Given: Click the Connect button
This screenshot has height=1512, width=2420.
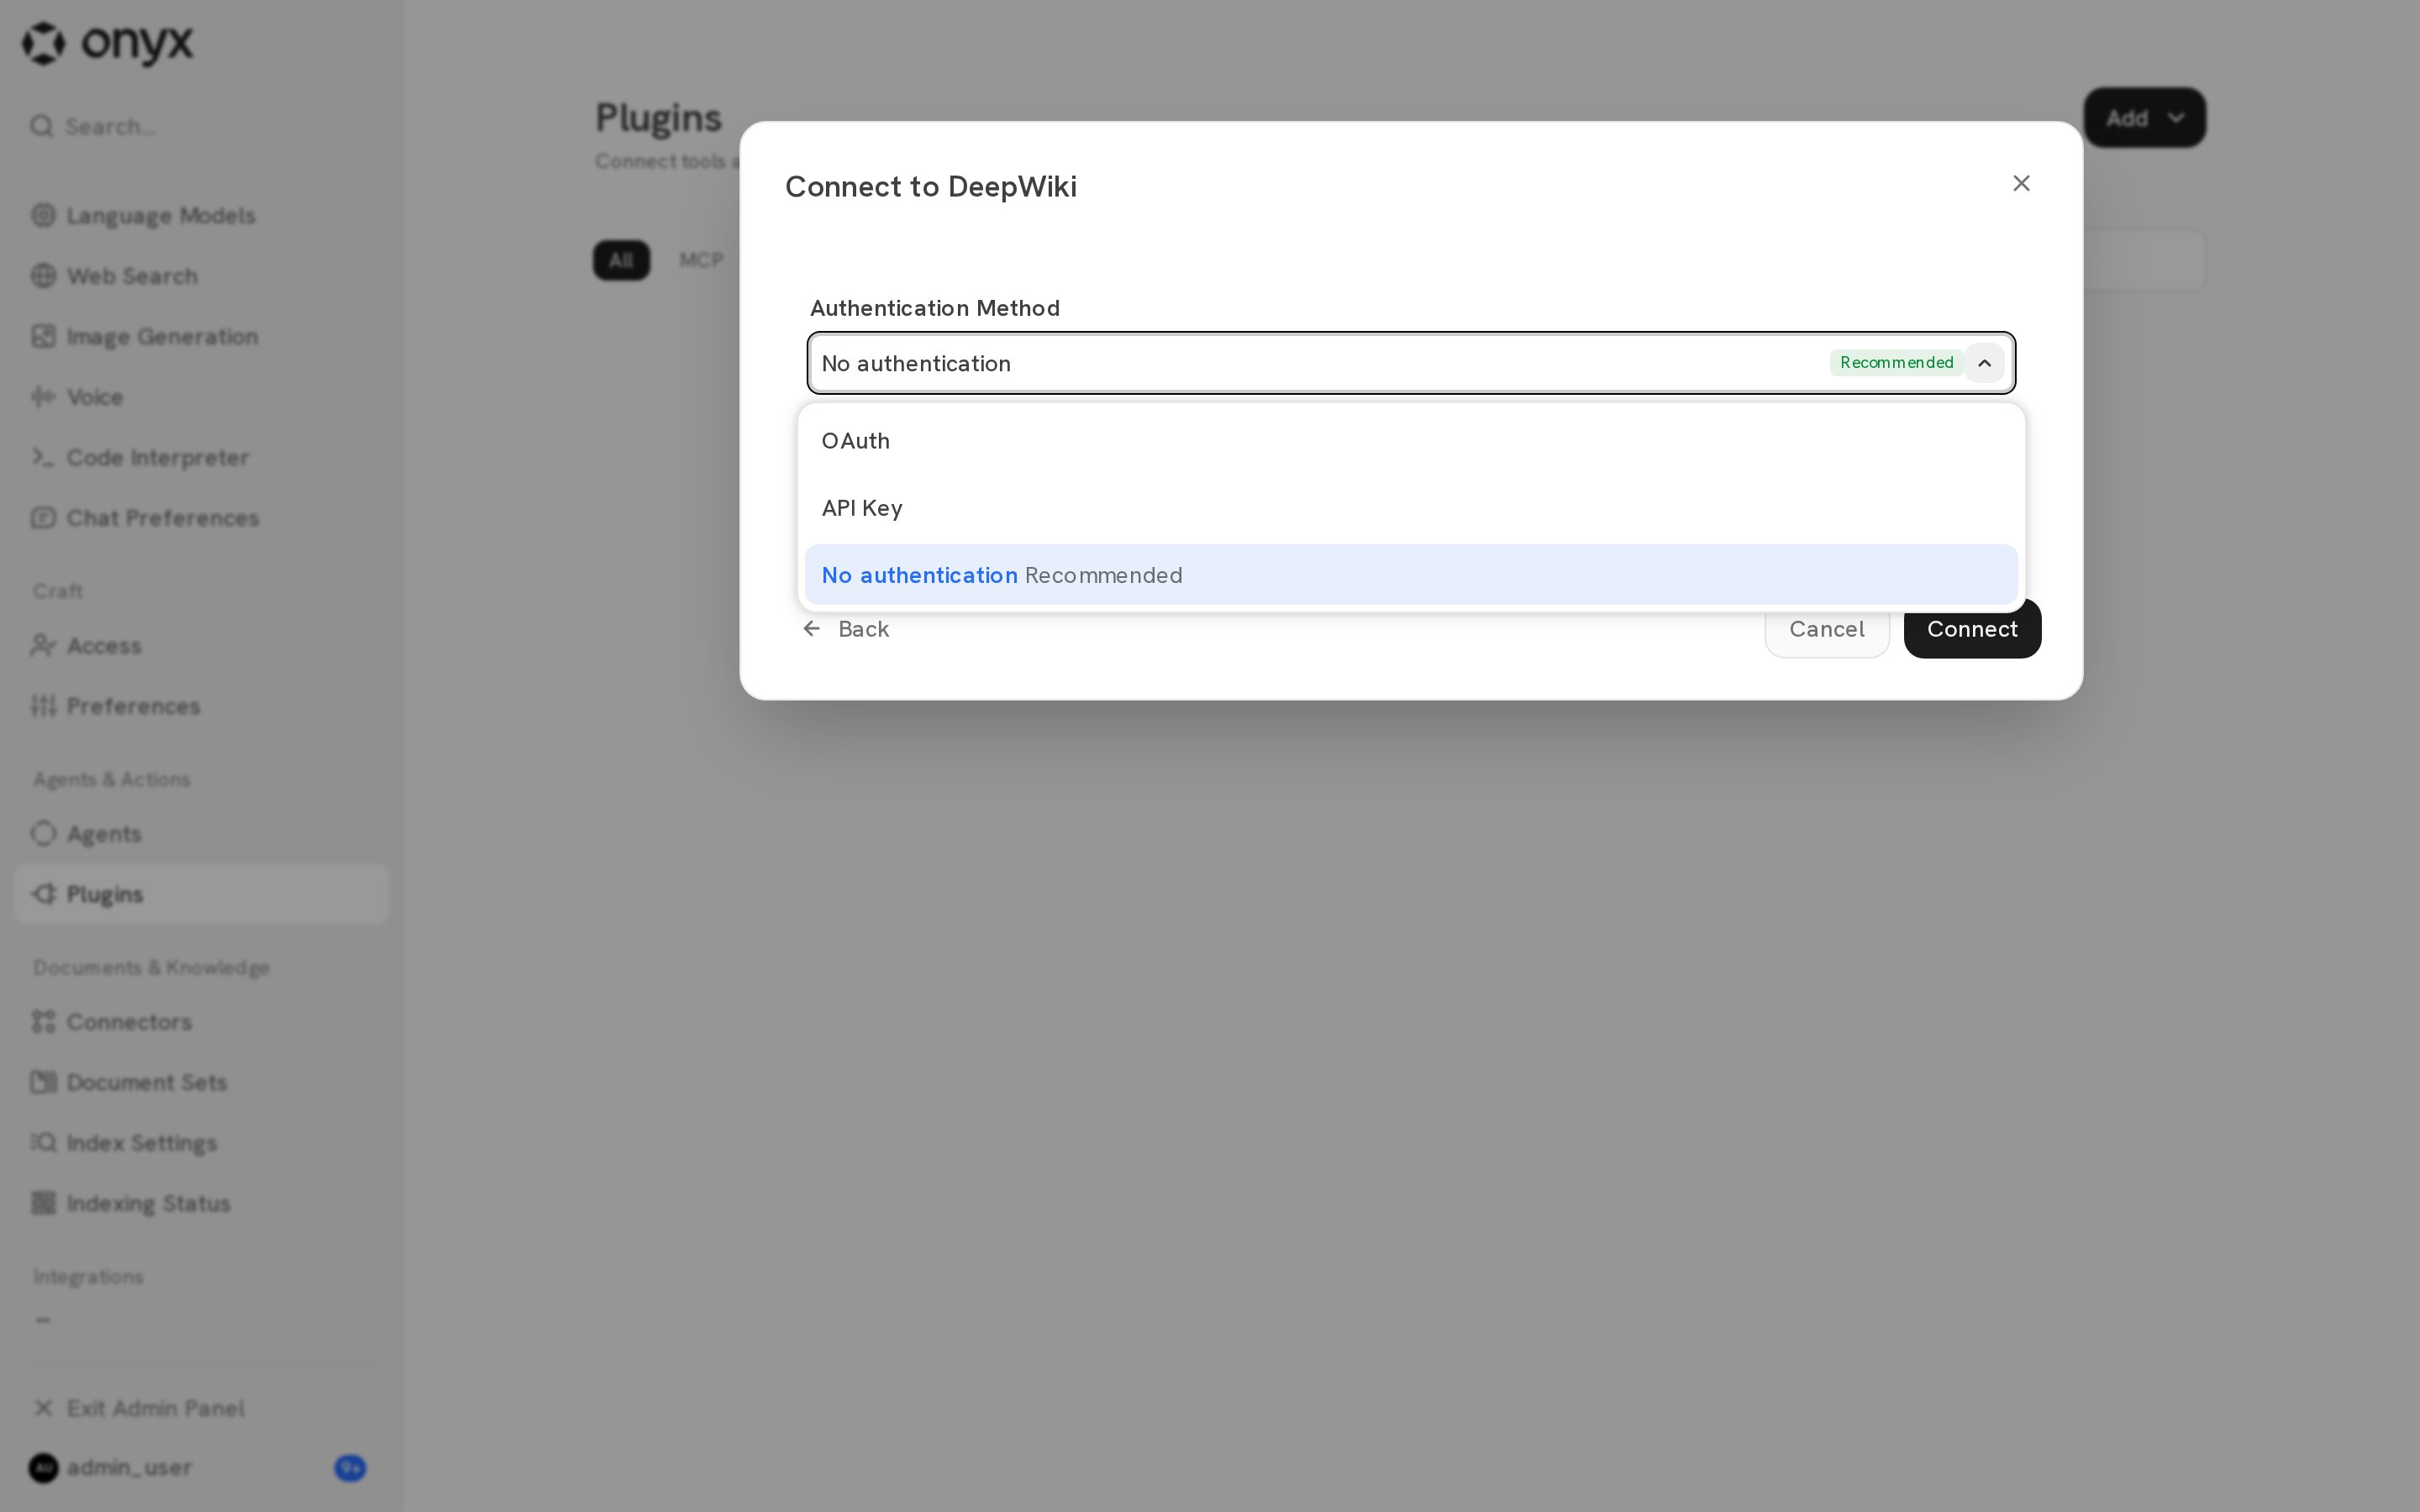Looking at the screenshot, I should pyautogui.click(x=1972, y=630).
